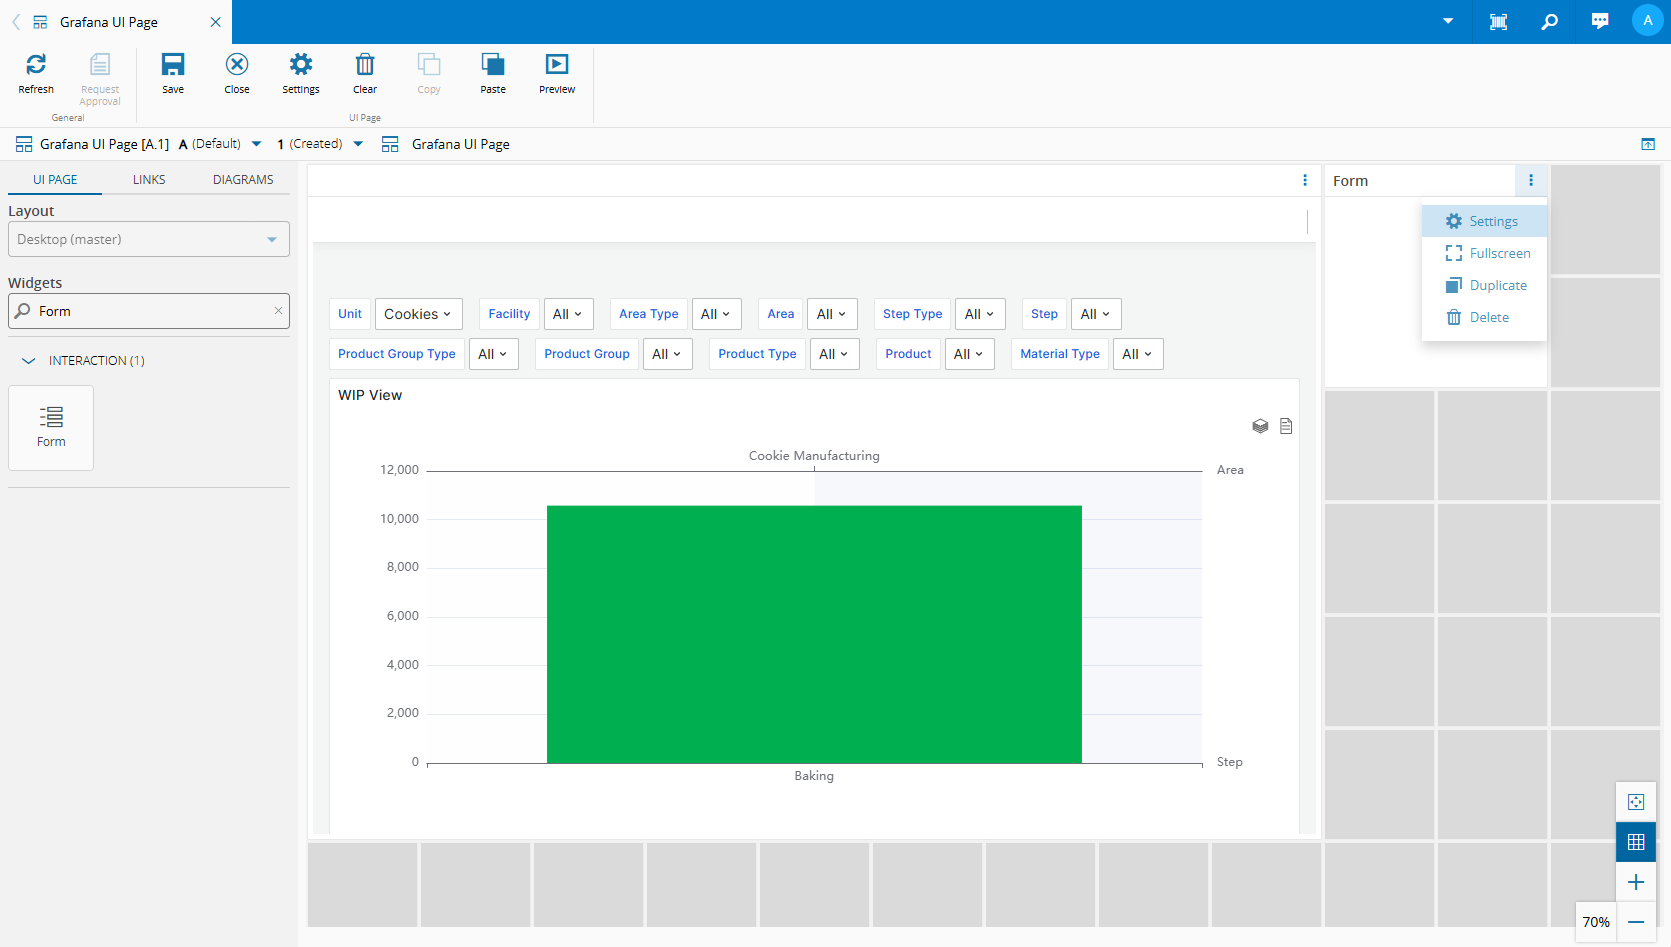Toggle the grid view button
The width and height of the screenshot is (1671, 947).
tap(1636, 842)
